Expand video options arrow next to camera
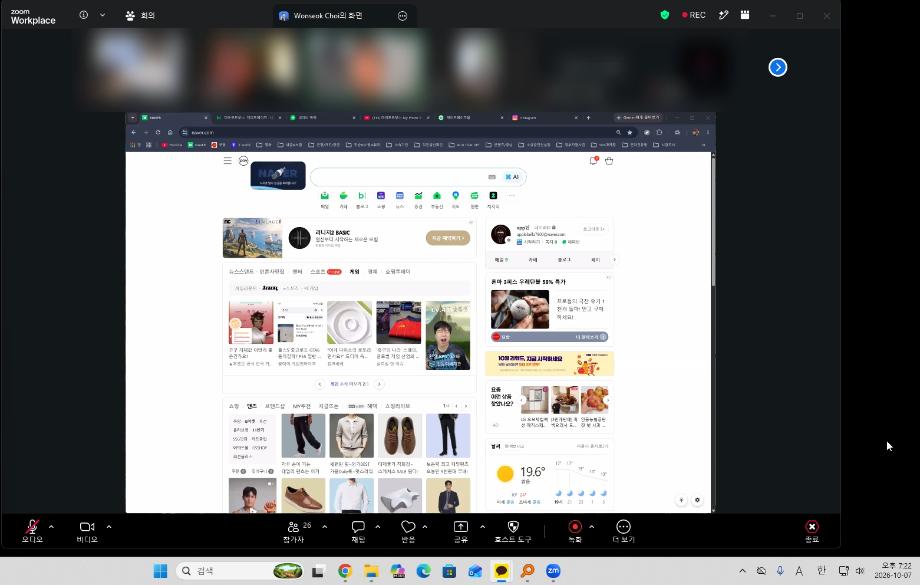This screenshot has width=920, height=585. (109, 527)
